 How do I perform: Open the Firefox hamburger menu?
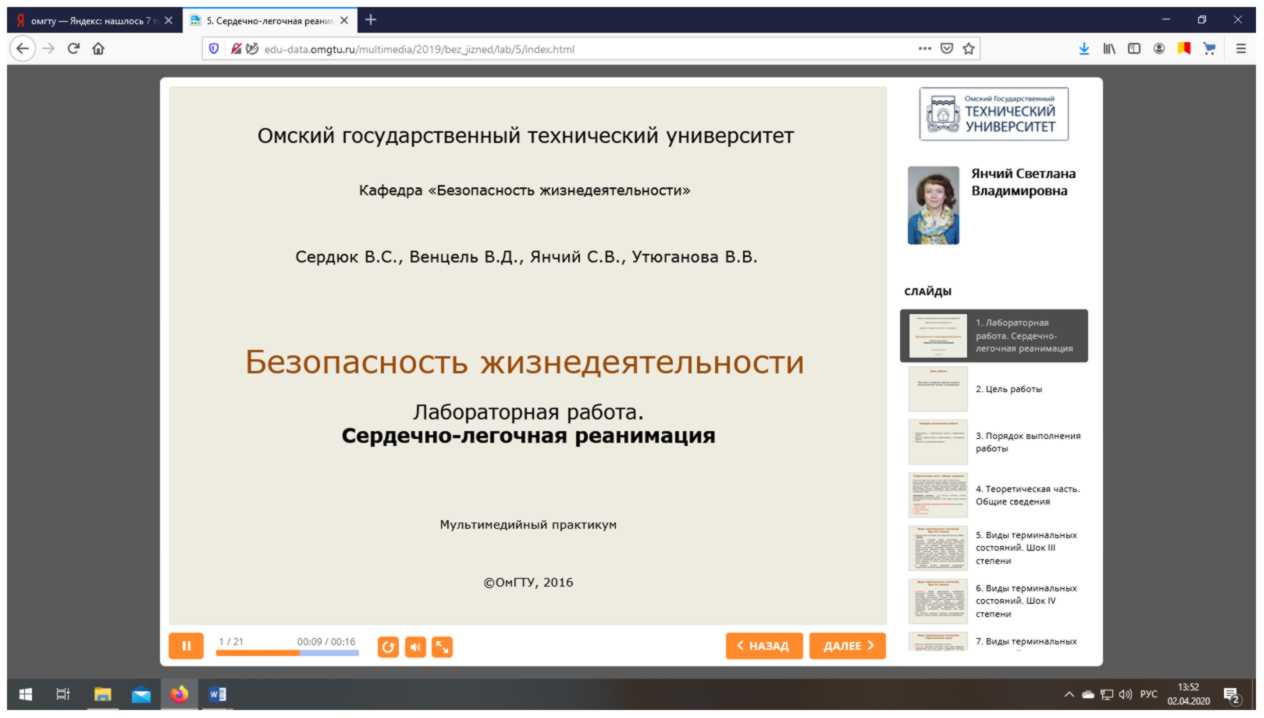point(1241,48)
